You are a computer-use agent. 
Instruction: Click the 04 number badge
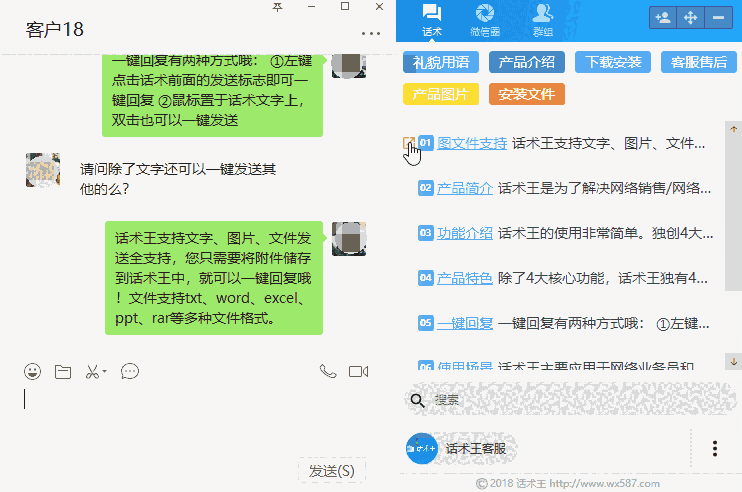point(425,278)
